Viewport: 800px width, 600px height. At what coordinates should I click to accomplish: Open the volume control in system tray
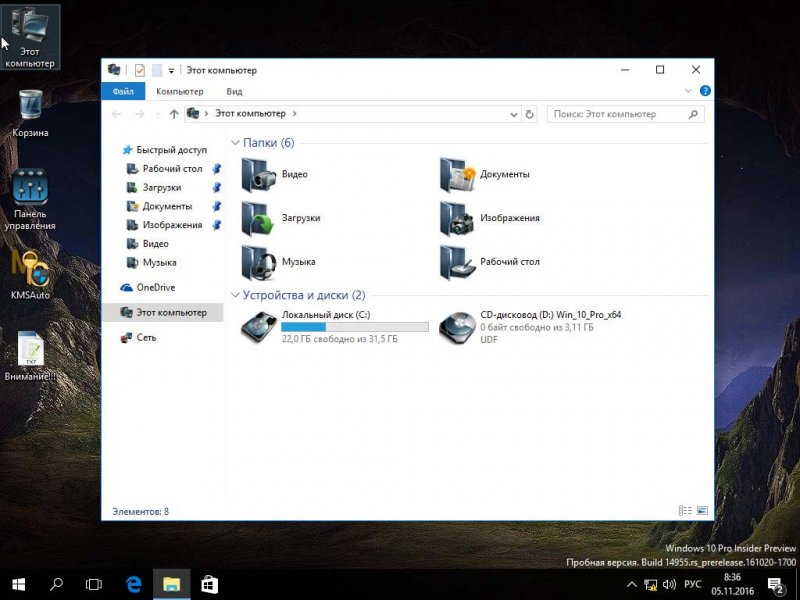(669, 585)
